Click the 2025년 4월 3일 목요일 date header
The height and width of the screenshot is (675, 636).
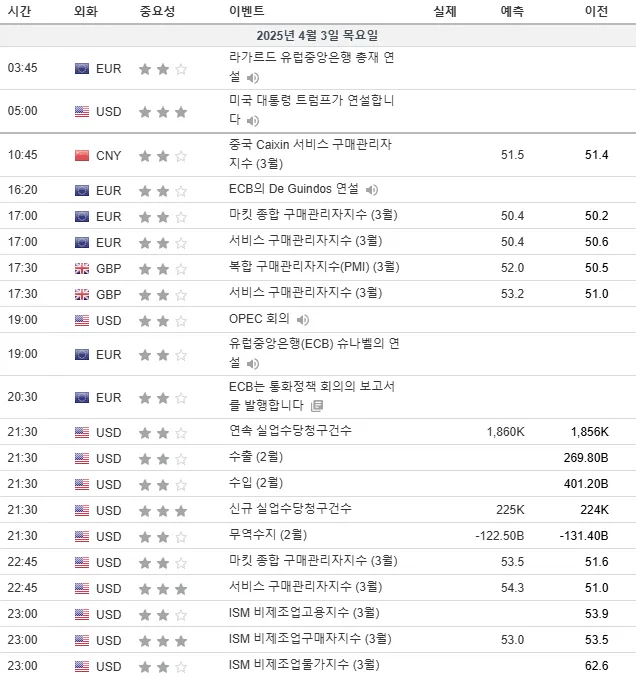[x=317, y=35]
